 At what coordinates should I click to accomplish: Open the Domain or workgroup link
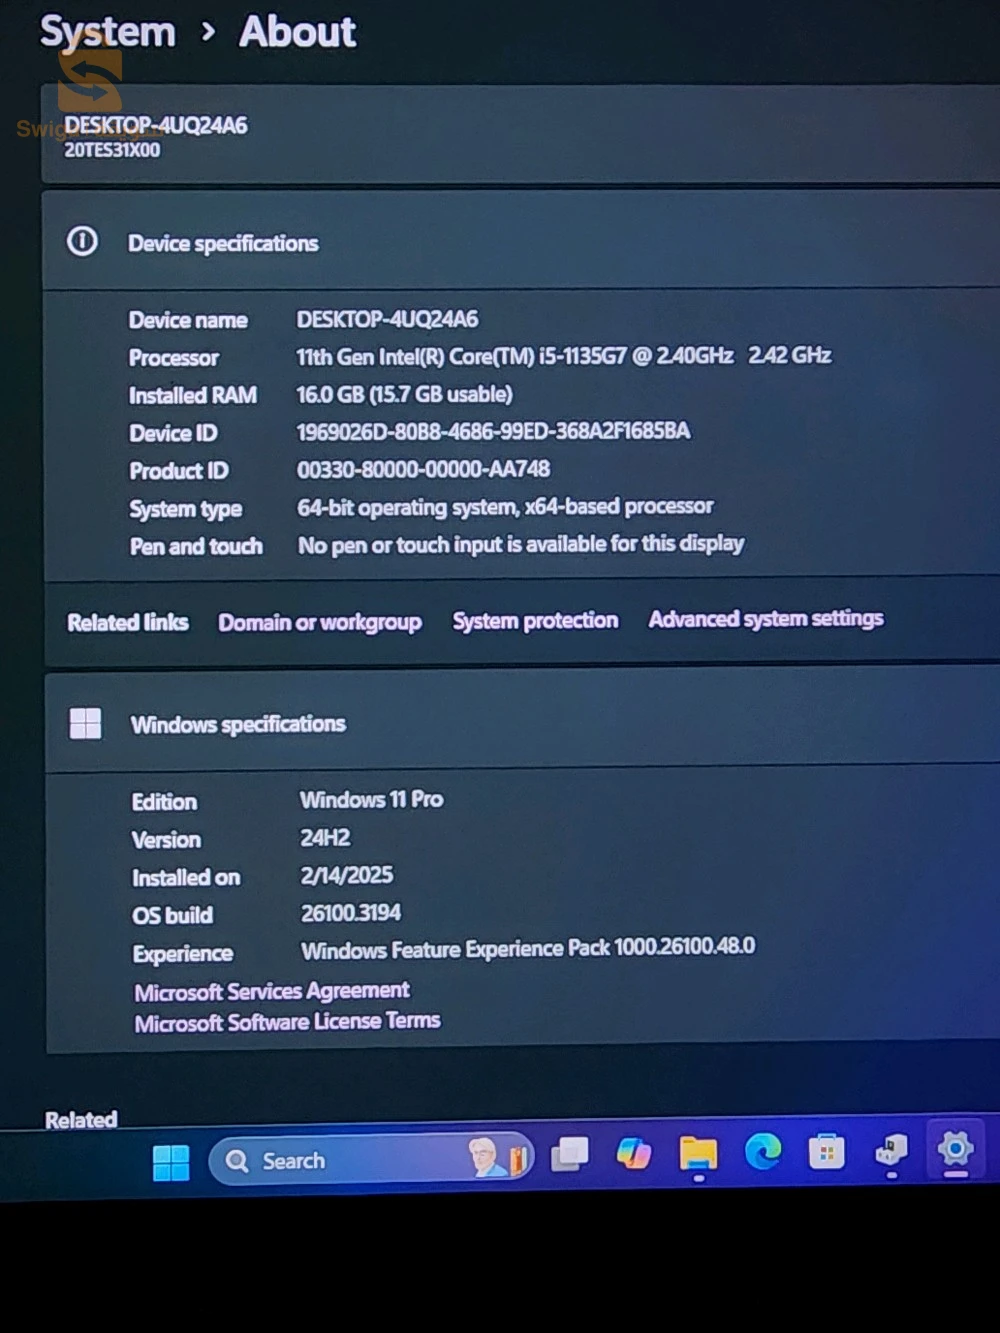pyautogui.click(x=320, y=622)
